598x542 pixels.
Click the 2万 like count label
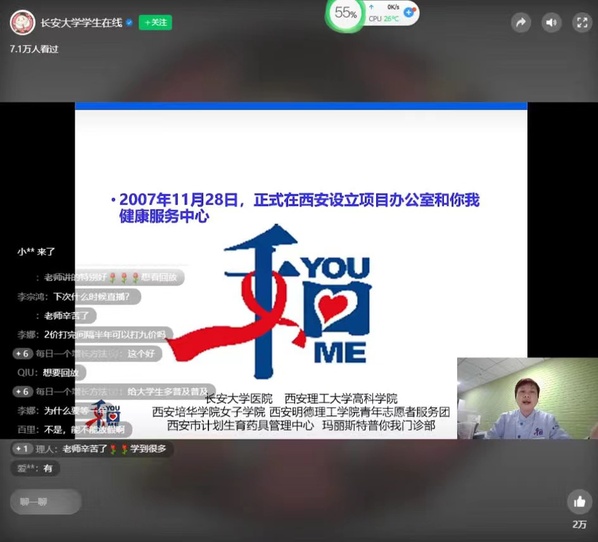coord(579,524)
